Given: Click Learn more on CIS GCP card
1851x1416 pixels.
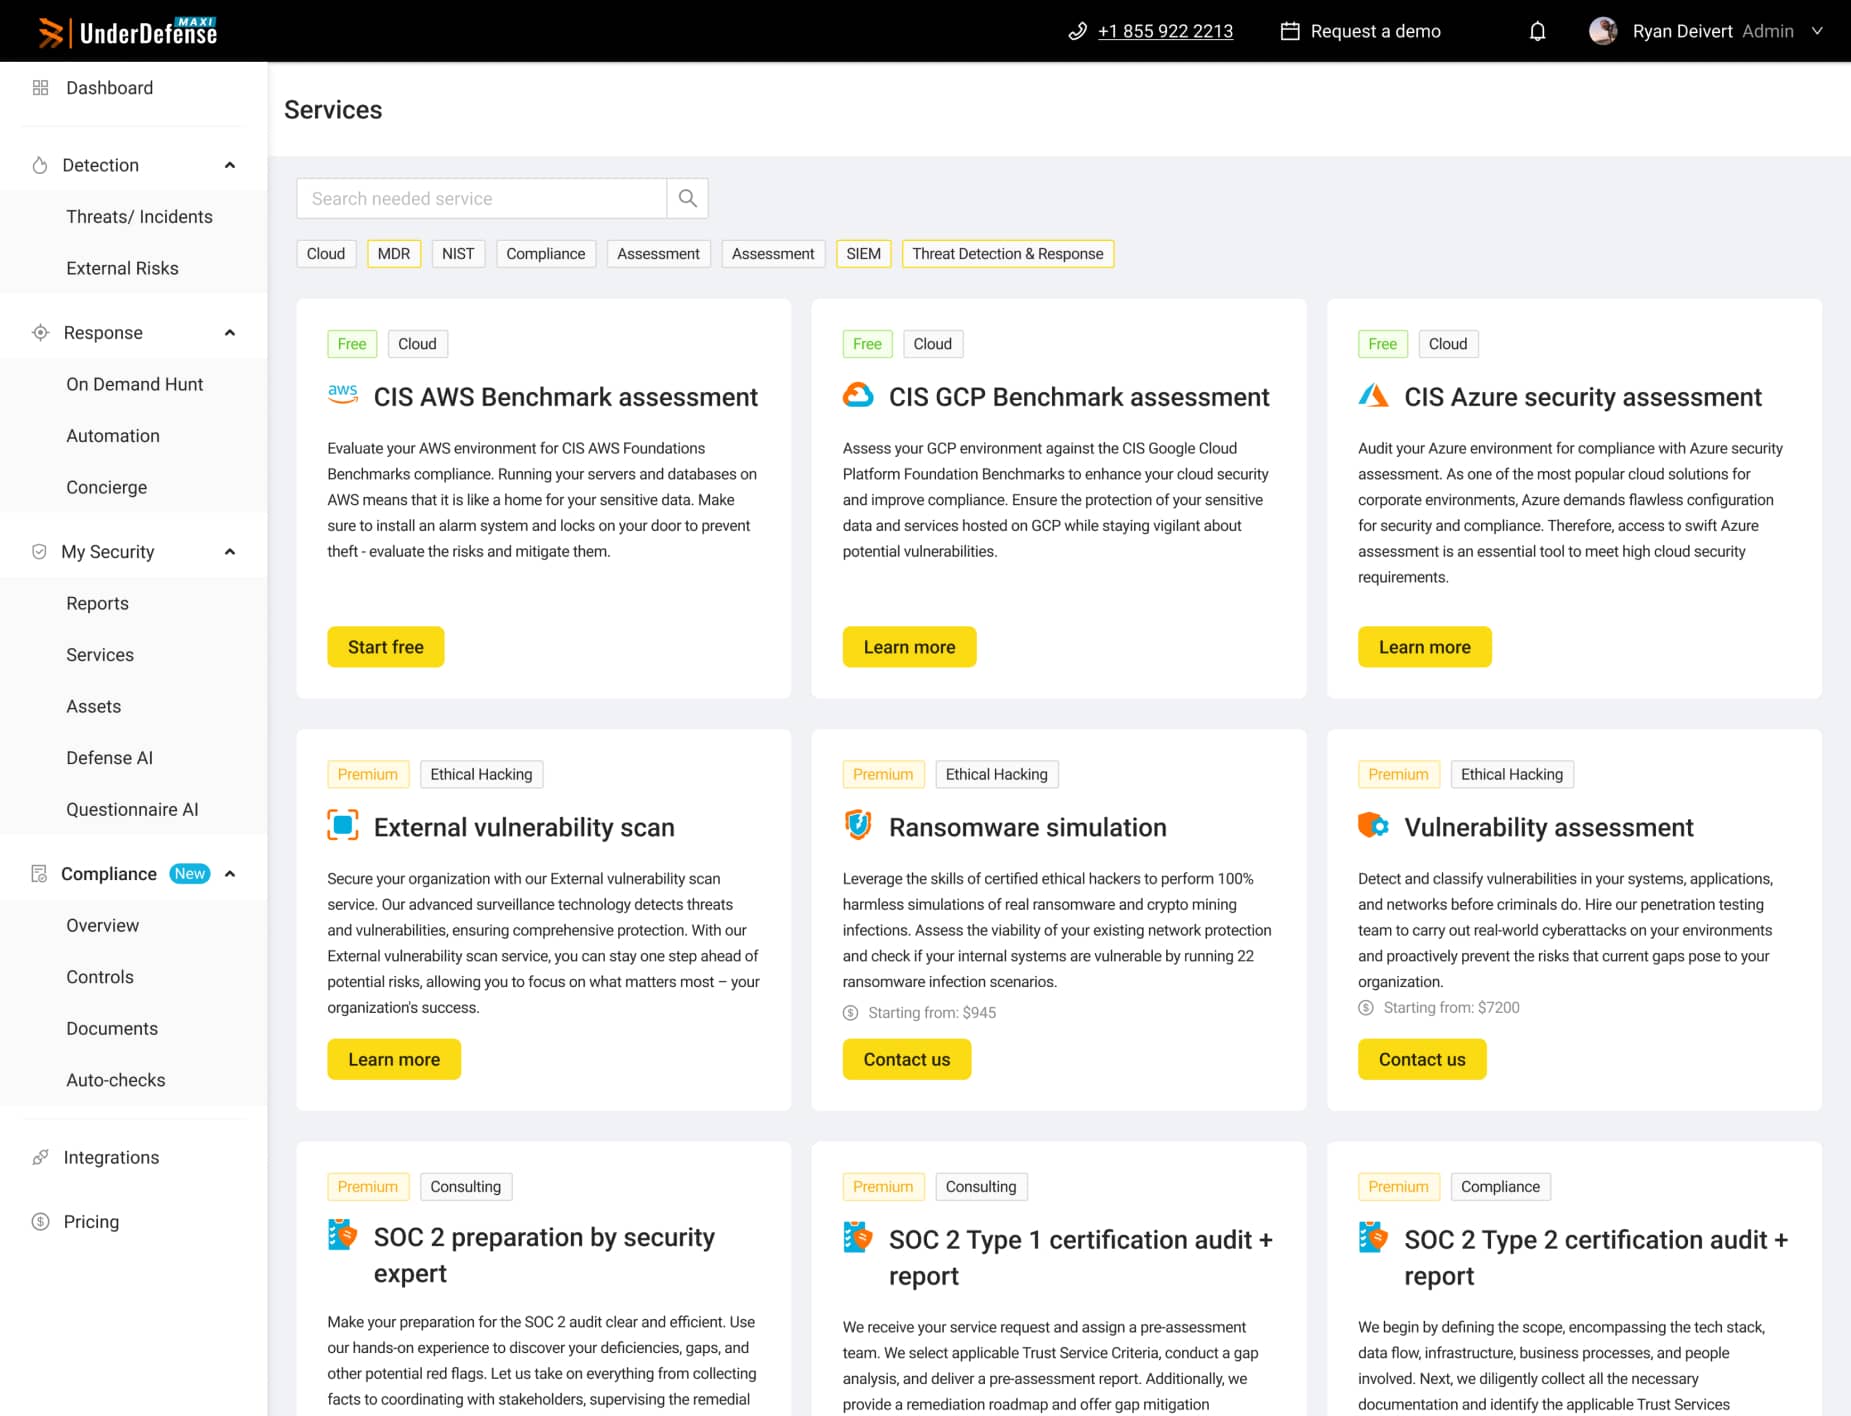Looking at the screenshot, I should pos(909,647).
